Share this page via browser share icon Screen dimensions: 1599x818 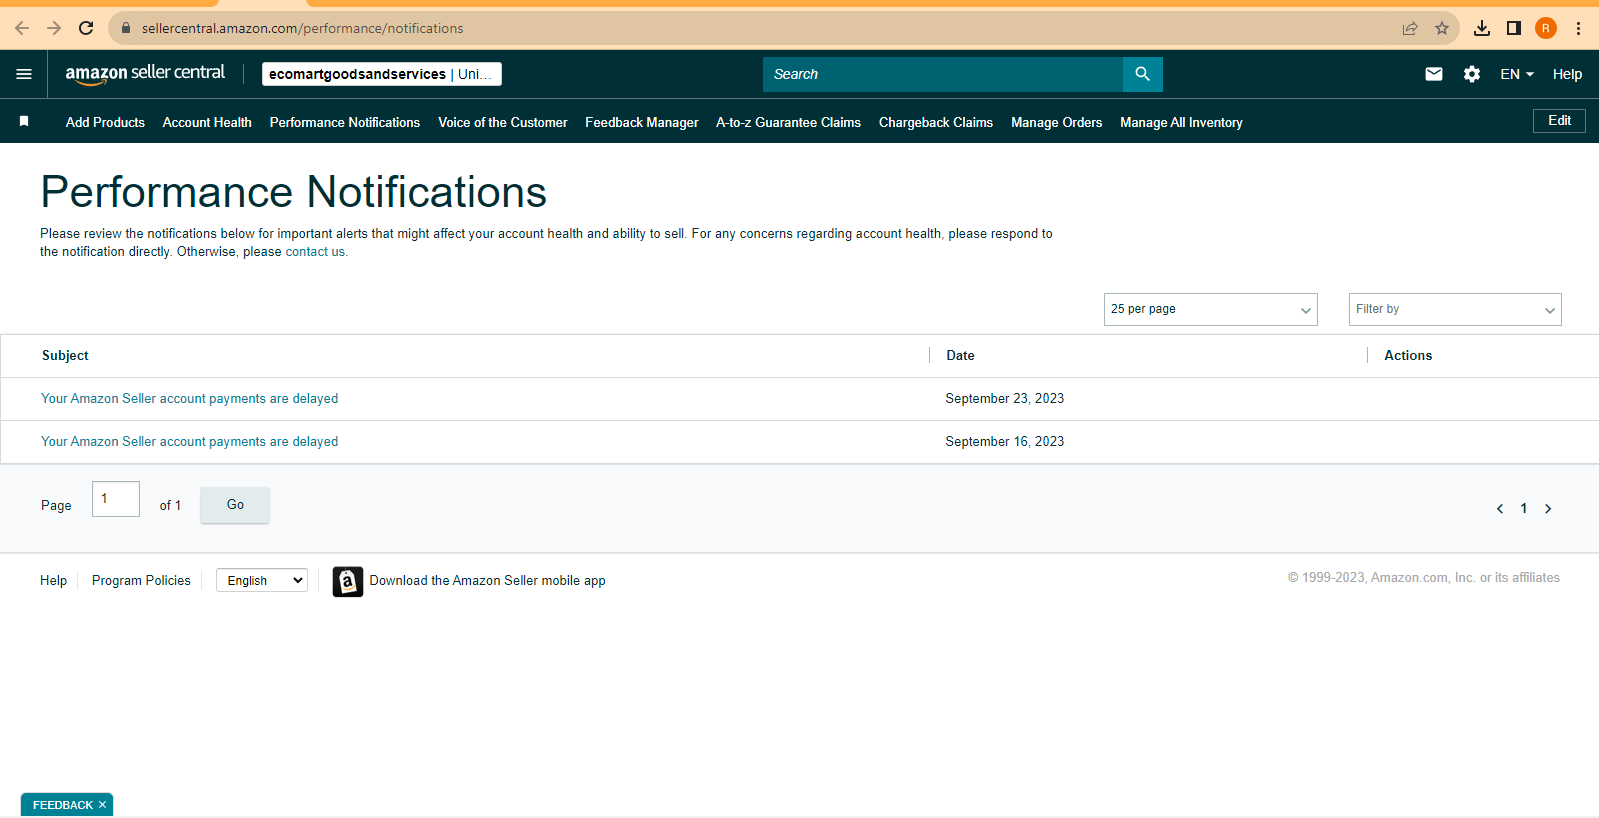coord(1410,28)
